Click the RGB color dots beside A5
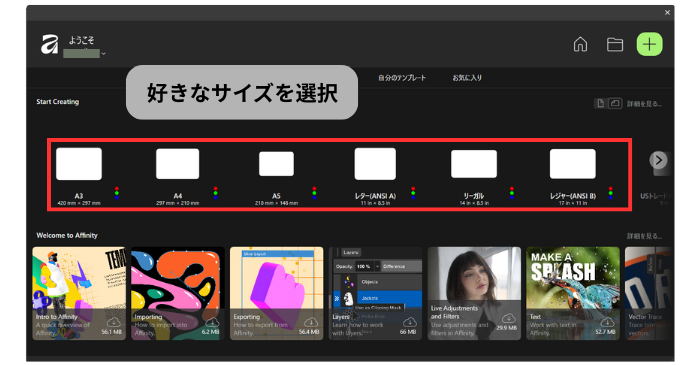 click(314, 193)
